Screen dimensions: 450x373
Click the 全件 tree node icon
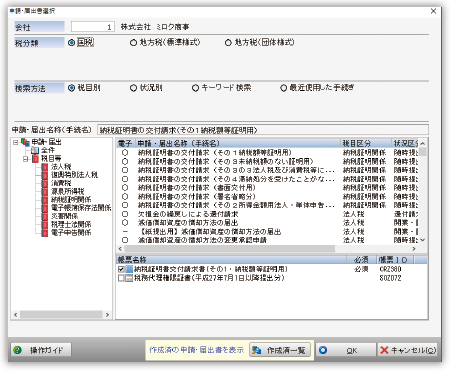coord(35,150)
